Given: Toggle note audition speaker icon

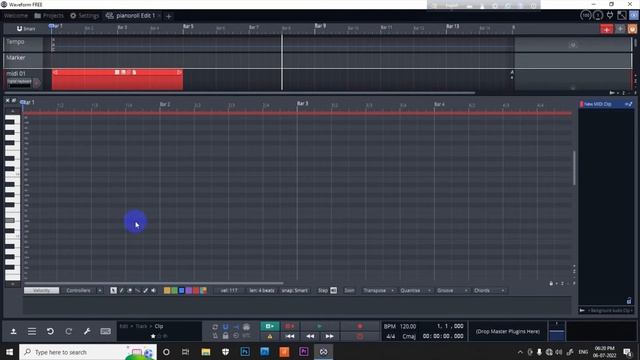Looking at the screenshot, I should [x=153, y=291].
